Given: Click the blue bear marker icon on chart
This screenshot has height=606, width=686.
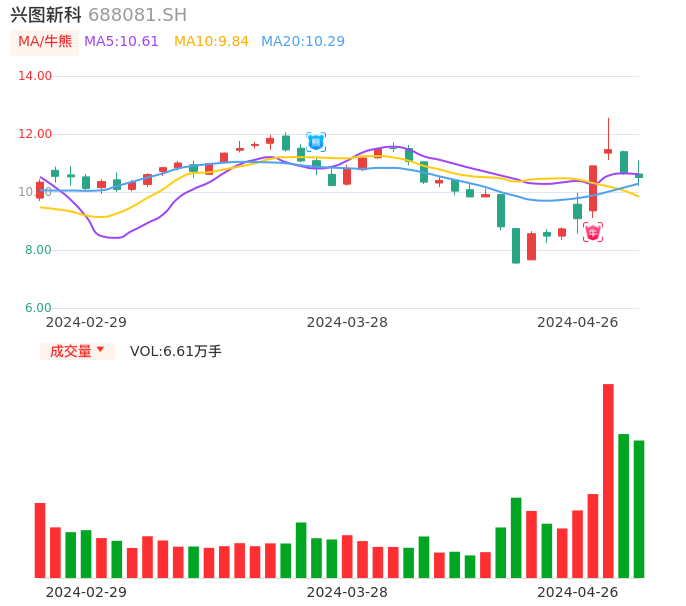Looking at the screenshot, I should click(316, 142).
